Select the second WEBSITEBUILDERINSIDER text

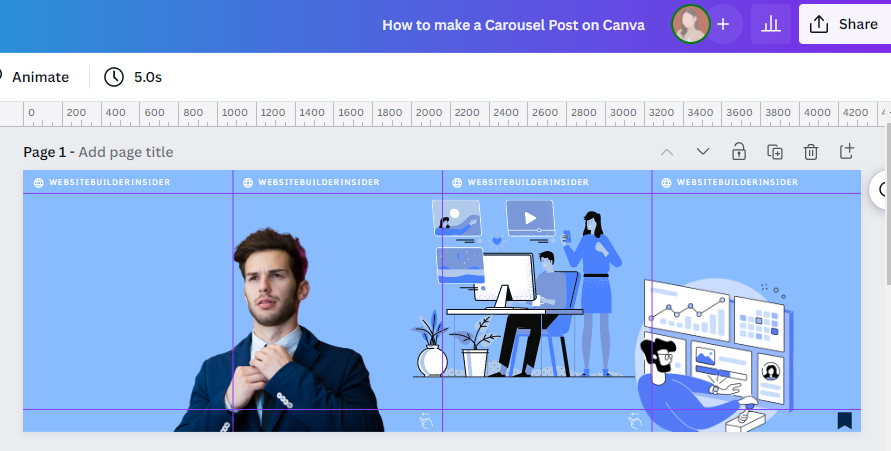click(319, 182)
